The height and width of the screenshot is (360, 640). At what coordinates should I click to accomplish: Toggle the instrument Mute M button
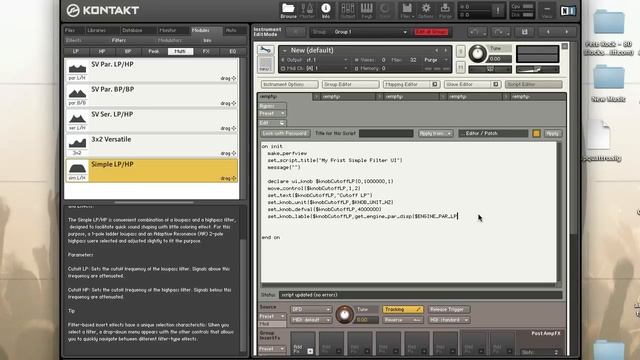point(461,67)
